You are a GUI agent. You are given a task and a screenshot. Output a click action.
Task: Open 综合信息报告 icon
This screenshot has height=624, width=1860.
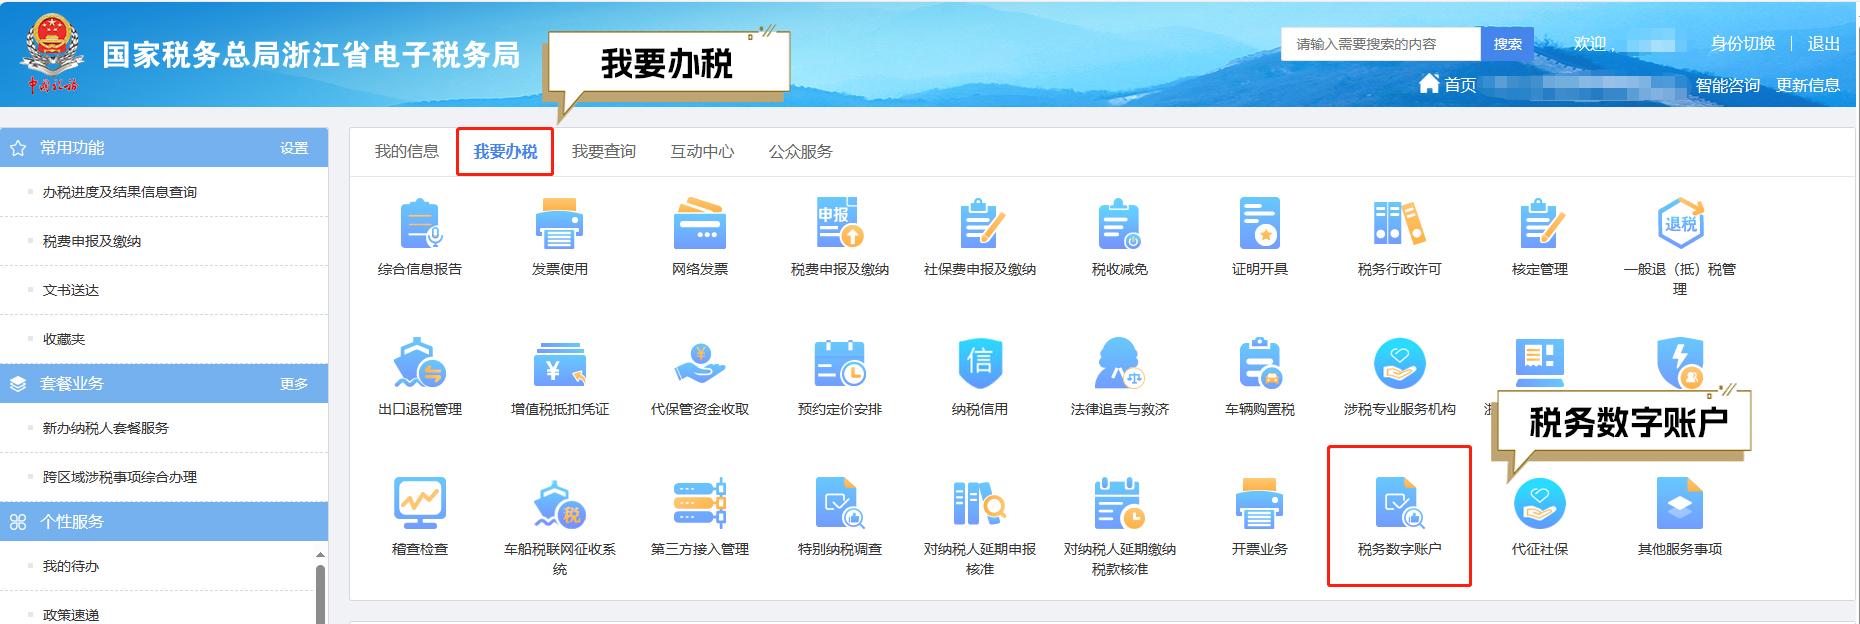click(420, 223)
